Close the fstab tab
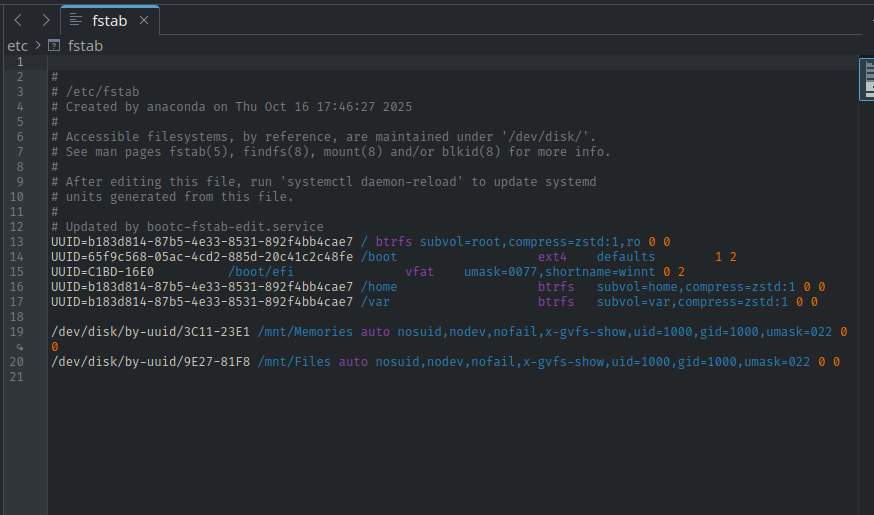The width and height of the screenshot is (874, 515). tap(144, 21)
